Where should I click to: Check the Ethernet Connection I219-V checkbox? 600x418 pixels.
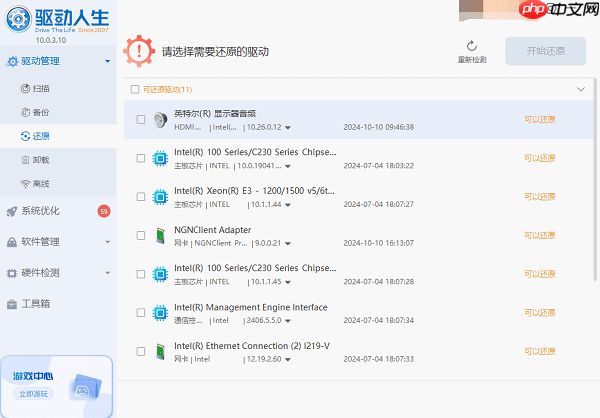coord(141,351)
